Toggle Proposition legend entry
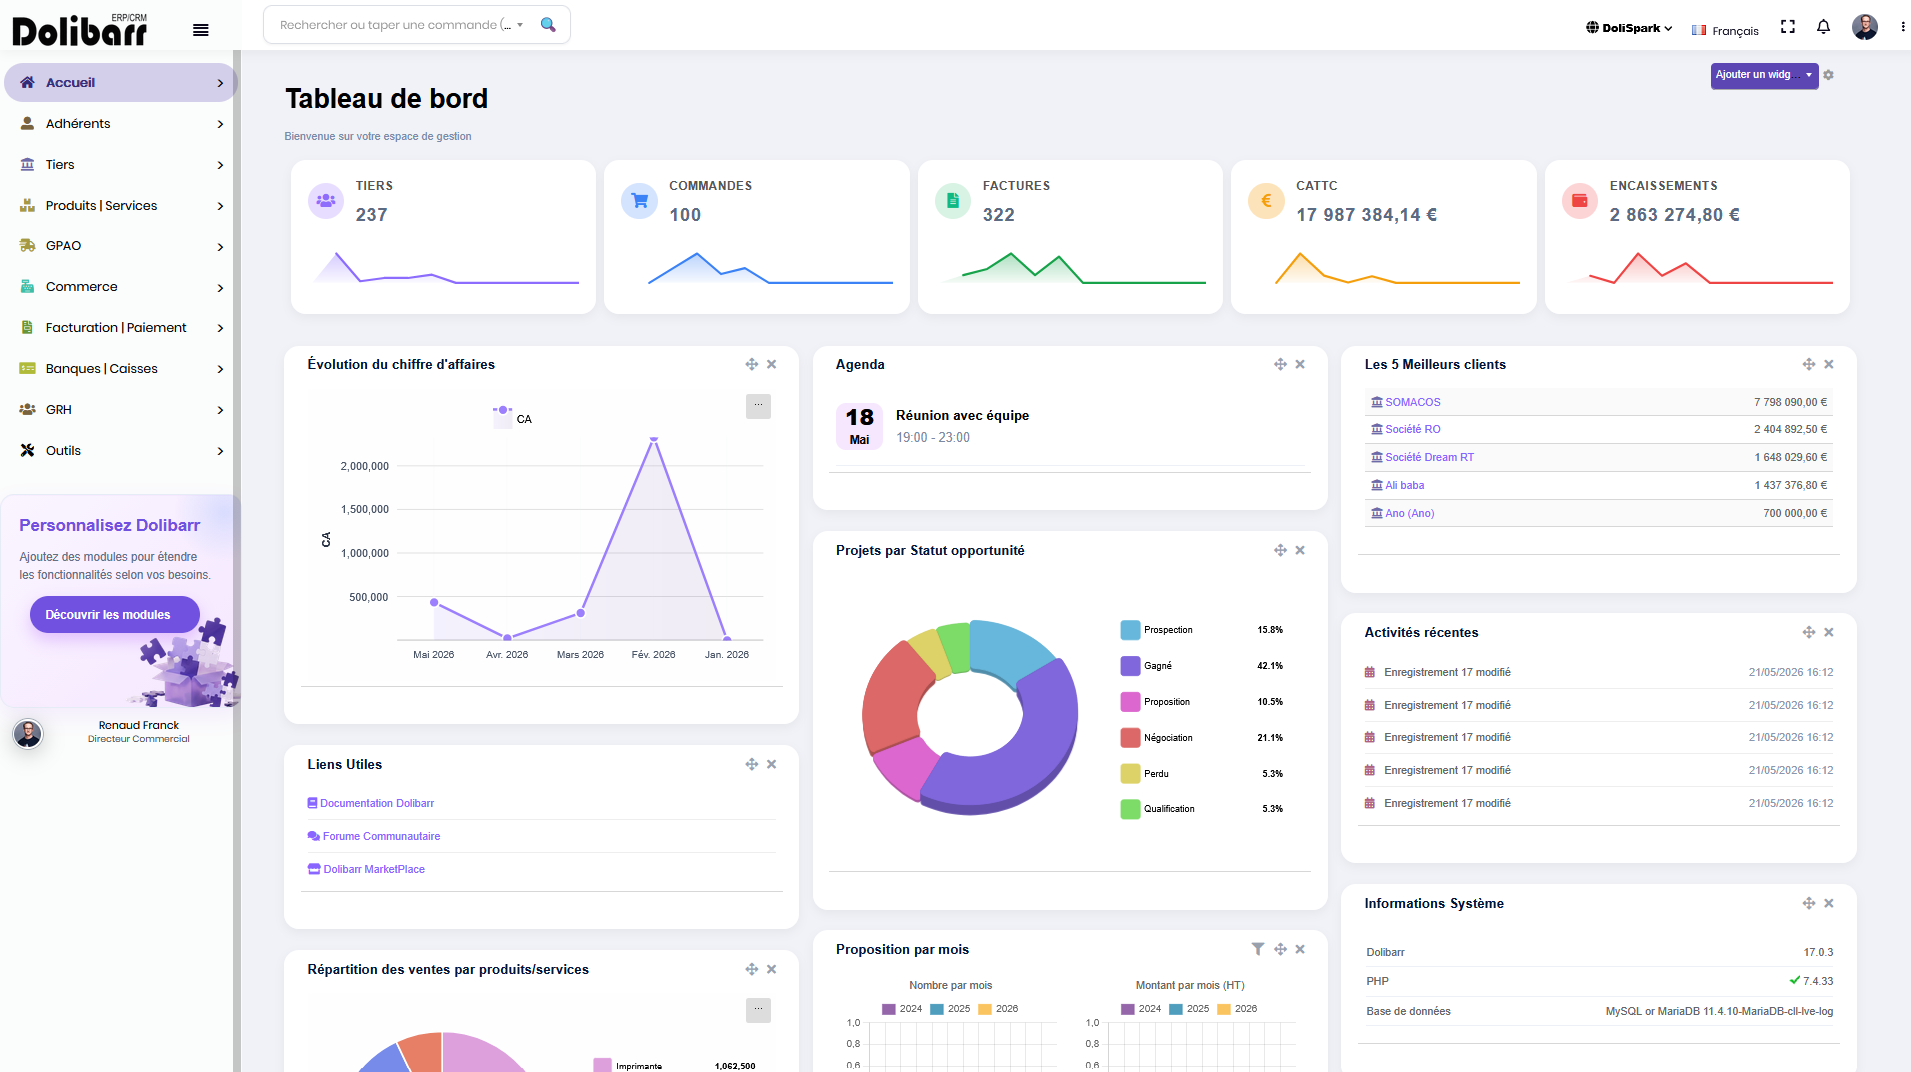The width and height of the screenshot is (1911, 1072). click(1156, 702)
